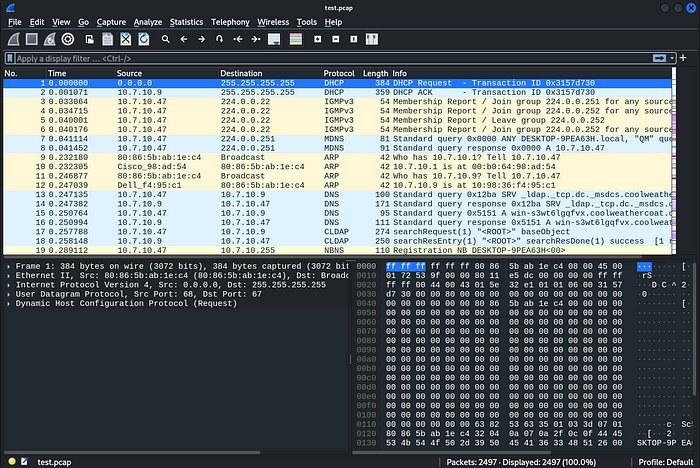Go to specified packet icon

point(219,39)
